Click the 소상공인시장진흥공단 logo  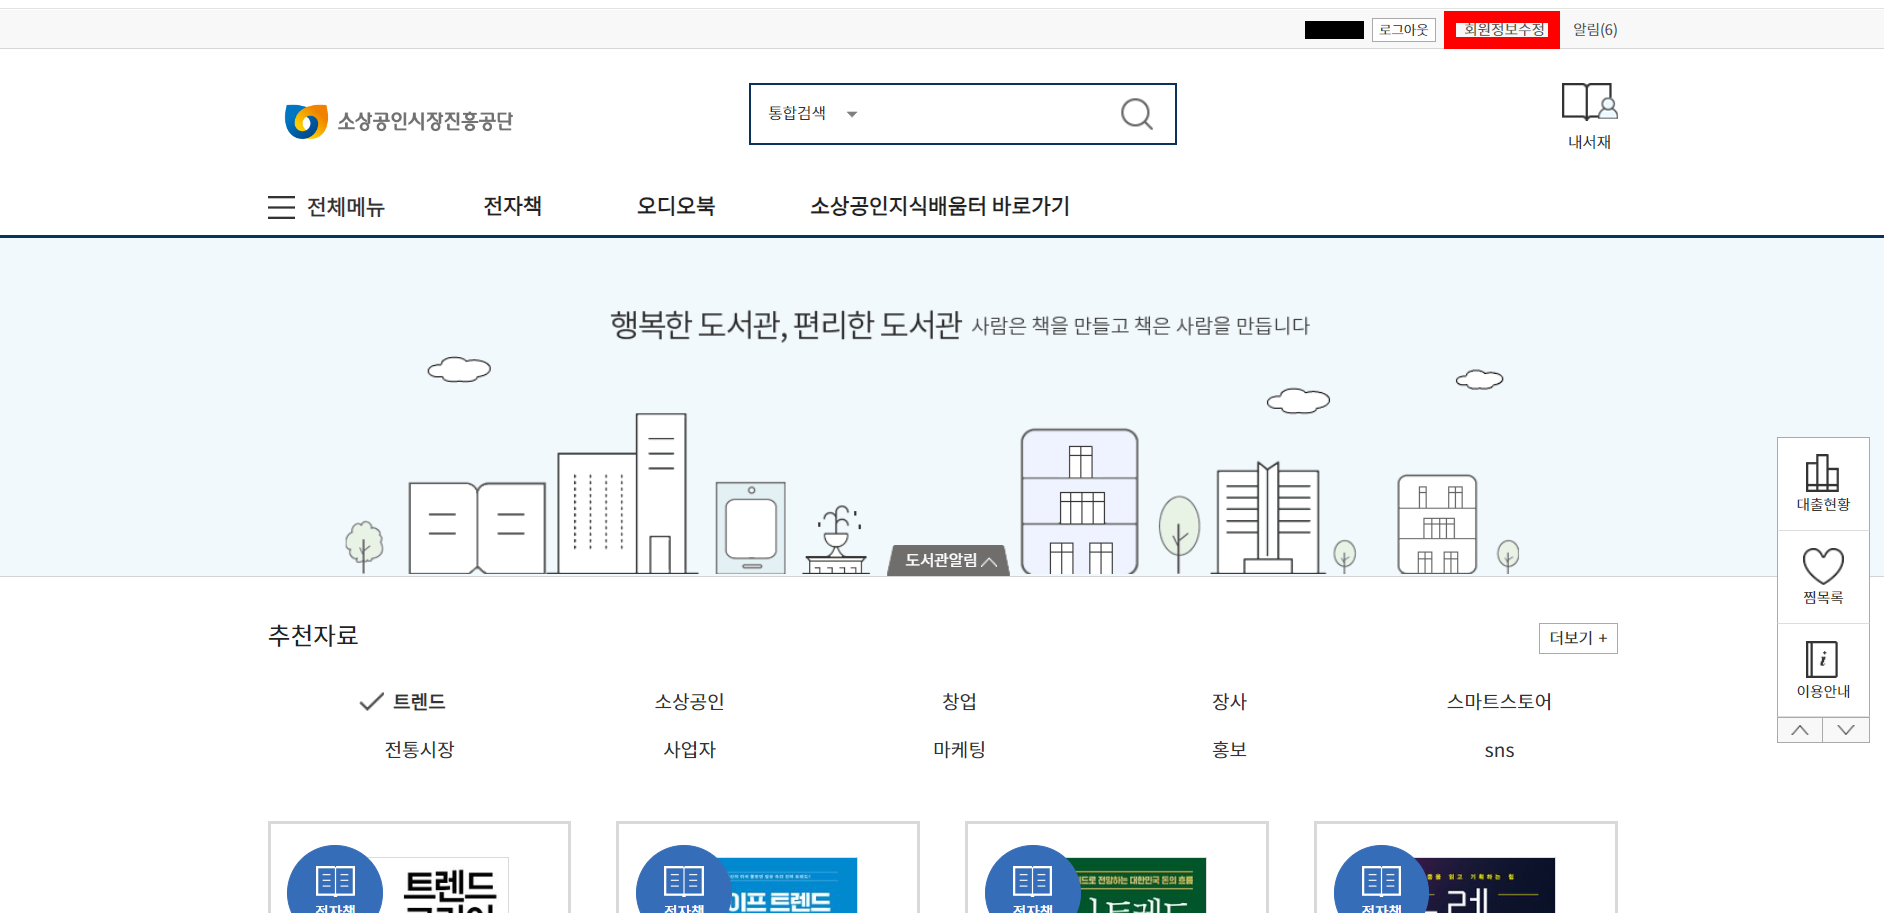[x=399, y=118]
